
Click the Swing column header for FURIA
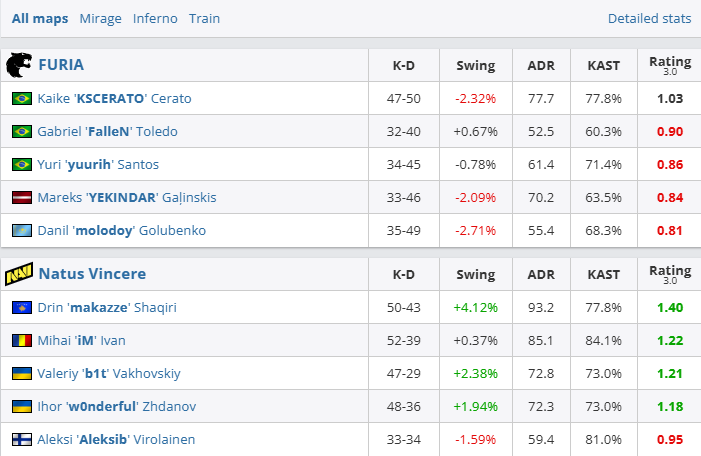(x=475, y=66)
